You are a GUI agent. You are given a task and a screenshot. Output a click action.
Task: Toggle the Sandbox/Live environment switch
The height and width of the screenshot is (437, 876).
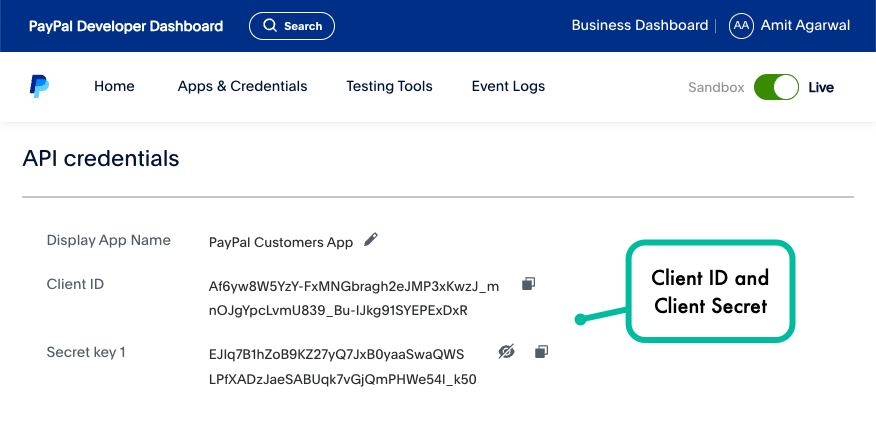click(776, 87)
